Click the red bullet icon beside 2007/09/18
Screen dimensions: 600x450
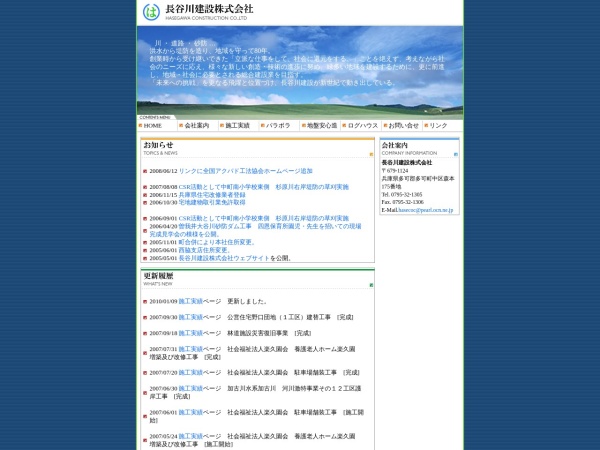coord(145,334)
